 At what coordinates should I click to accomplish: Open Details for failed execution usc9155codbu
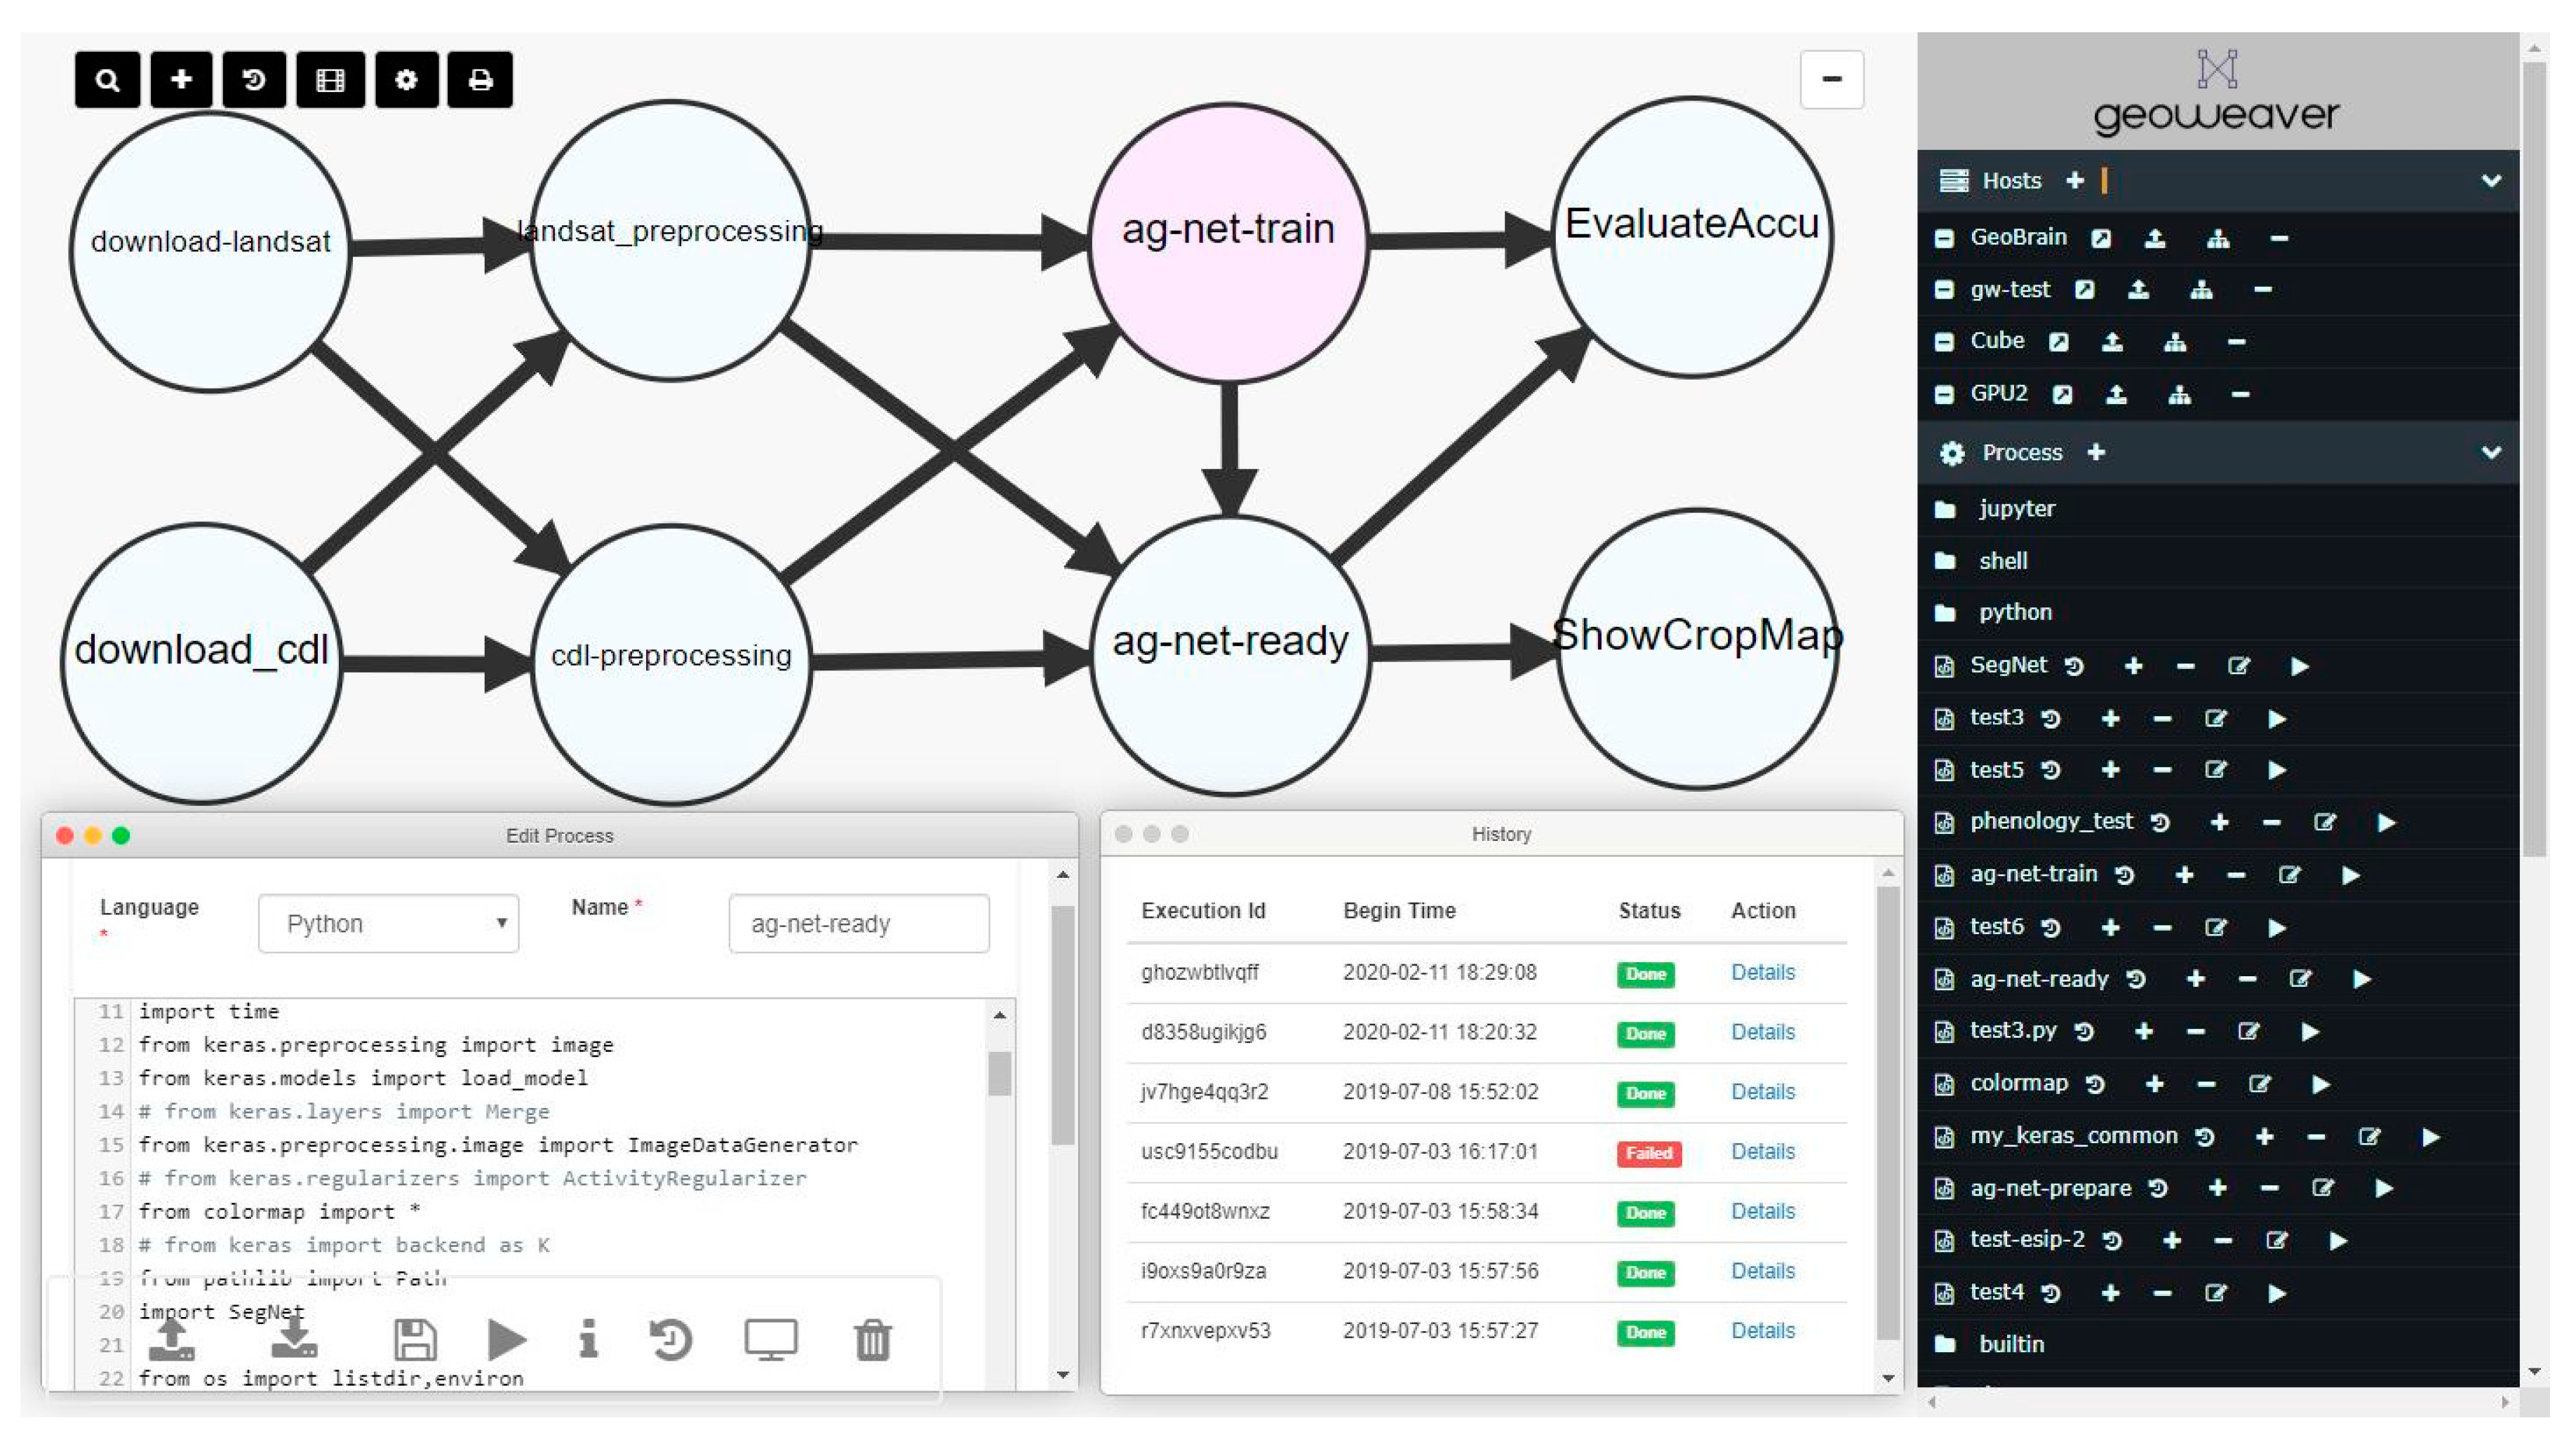click(x=1763, y=1152)
